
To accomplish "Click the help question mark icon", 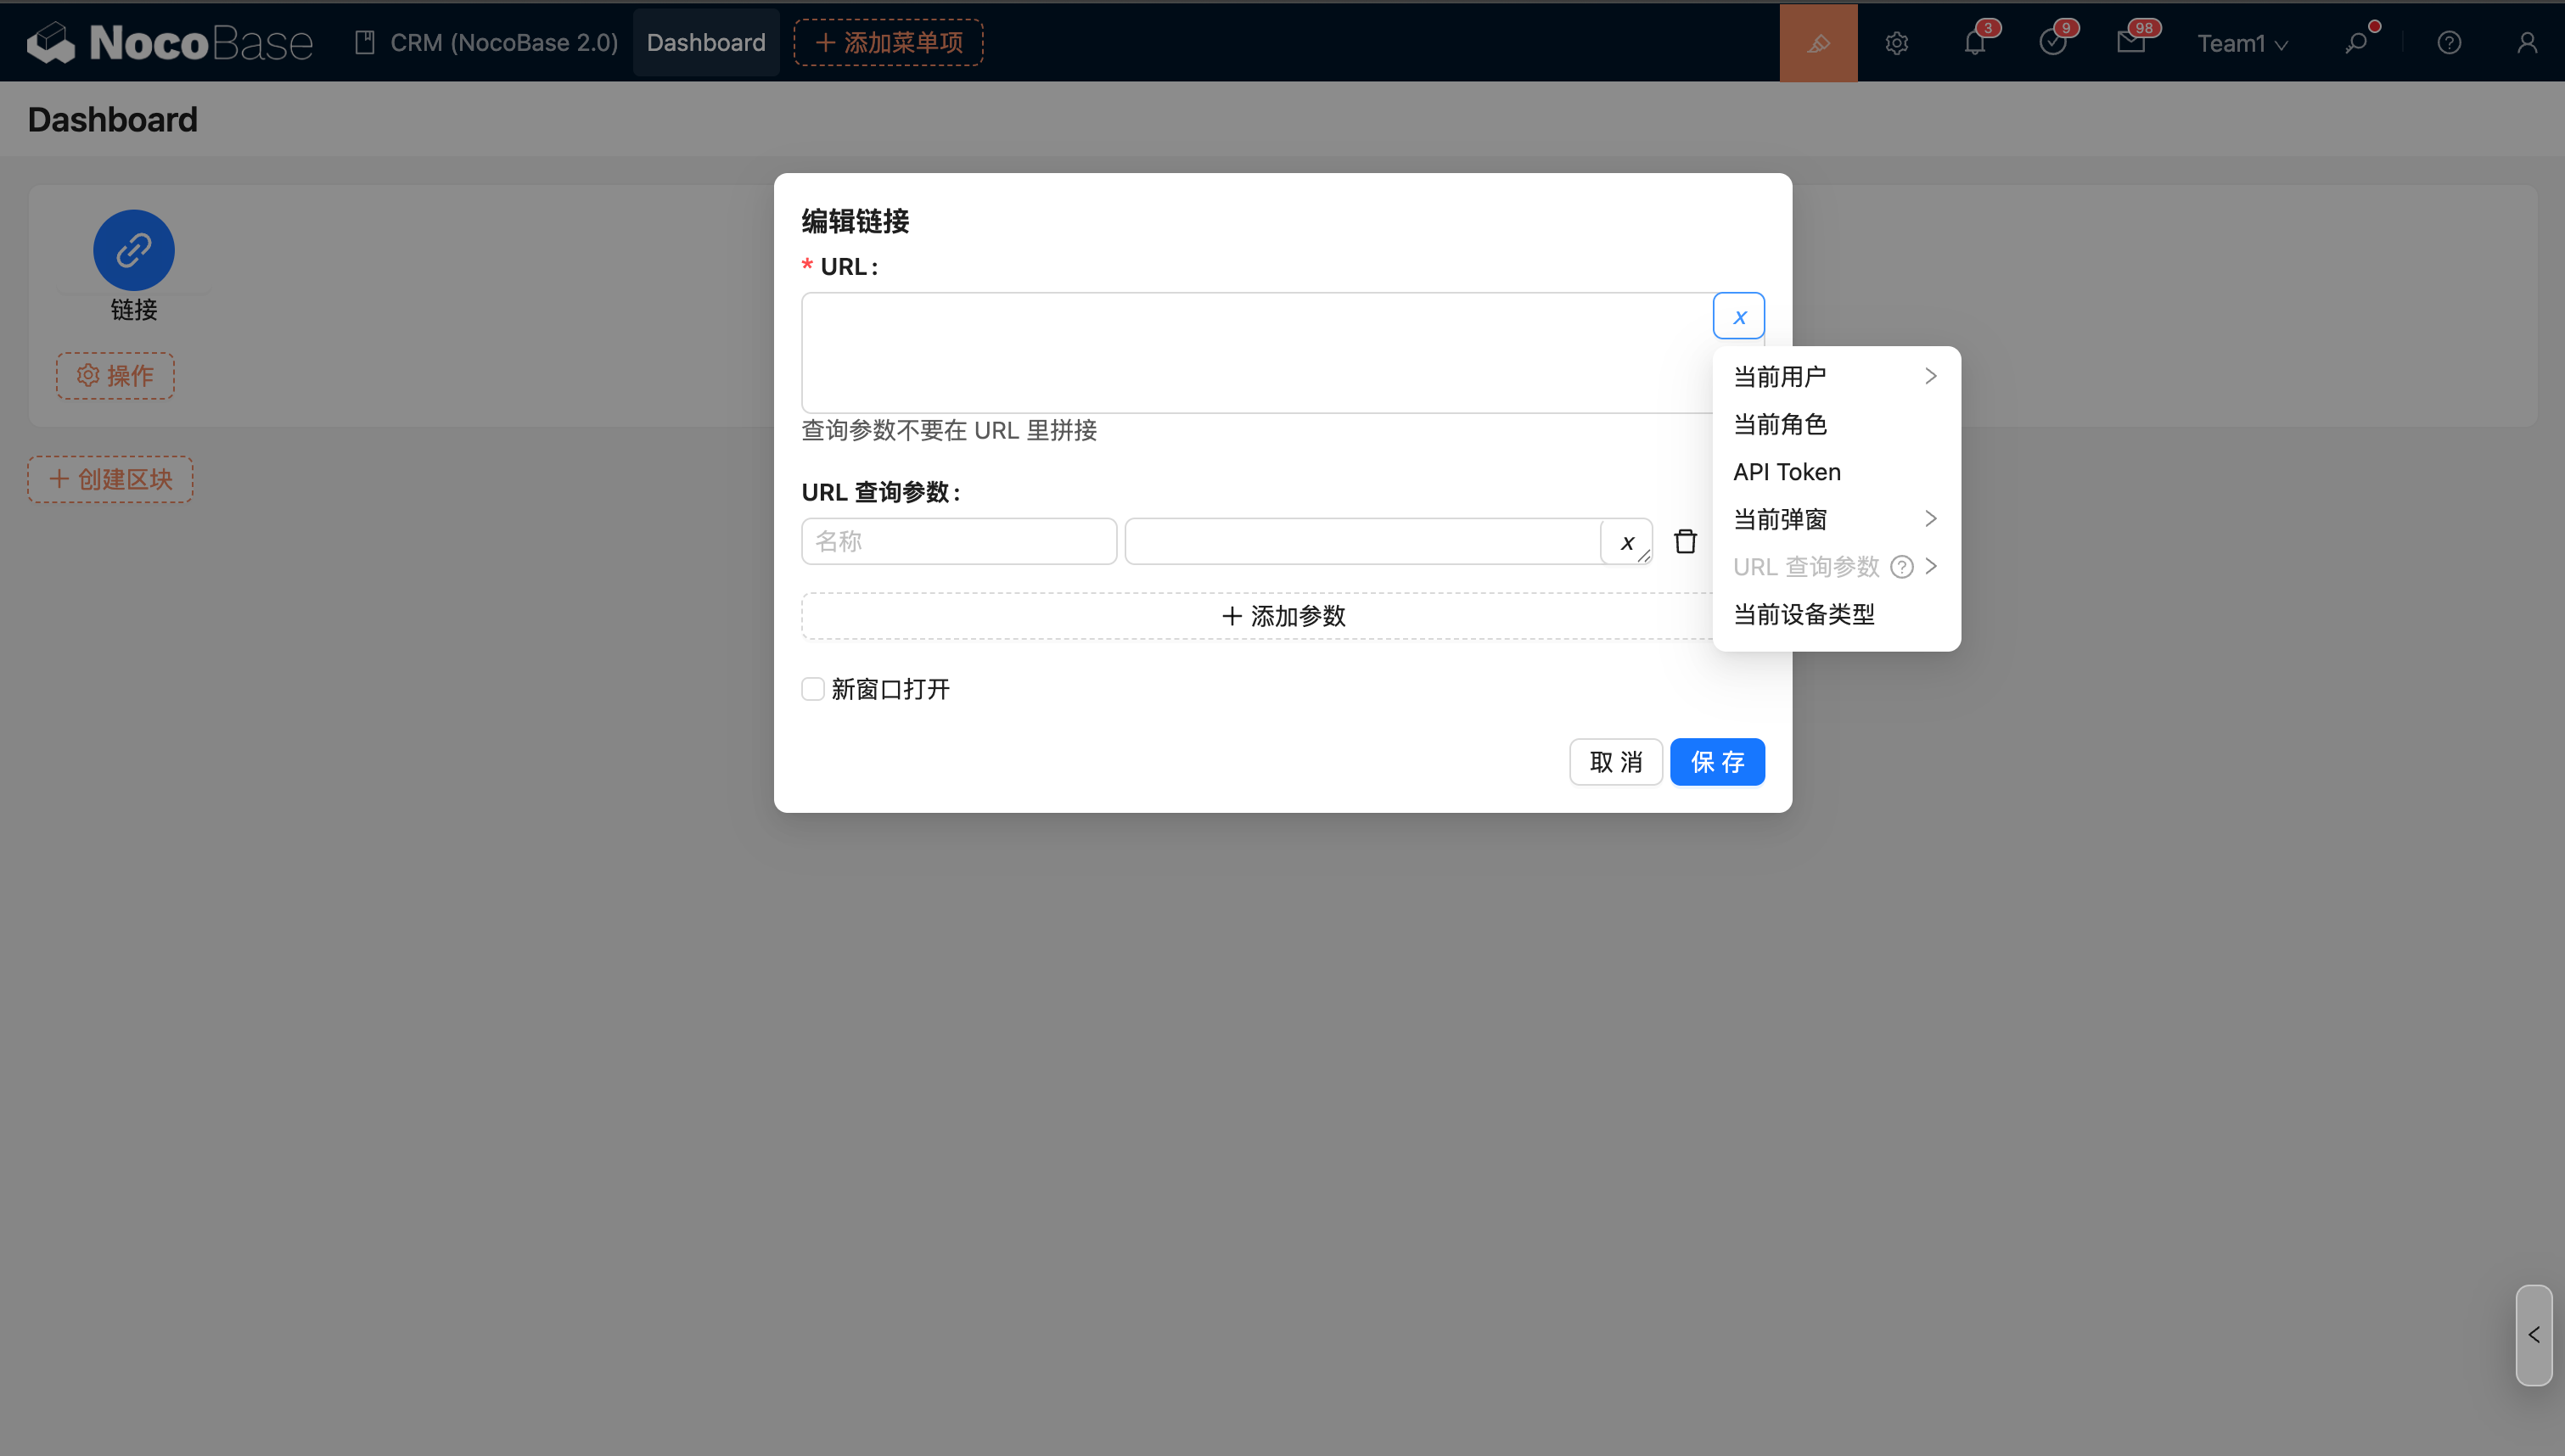I will 2449,43.
